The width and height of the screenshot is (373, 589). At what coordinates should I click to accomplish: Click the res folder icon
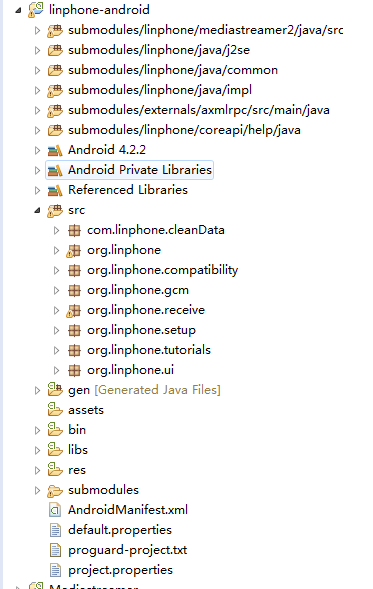55,470
